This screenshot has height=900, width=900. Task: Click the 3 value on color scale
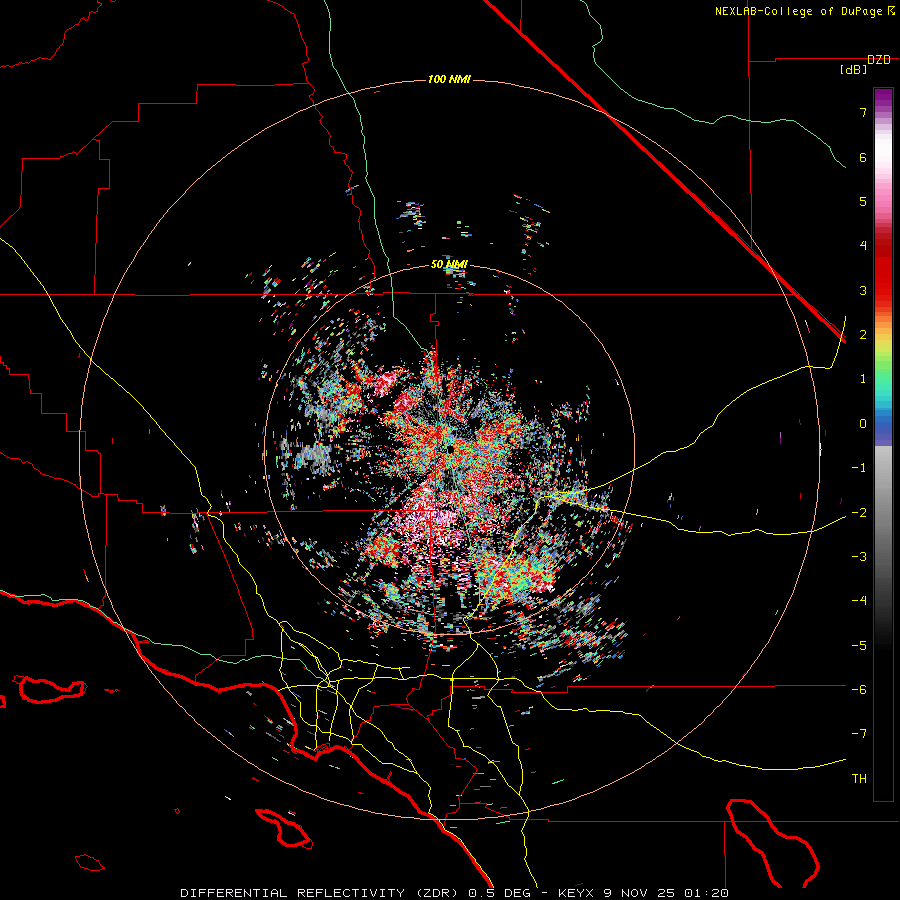click(863, 290)
